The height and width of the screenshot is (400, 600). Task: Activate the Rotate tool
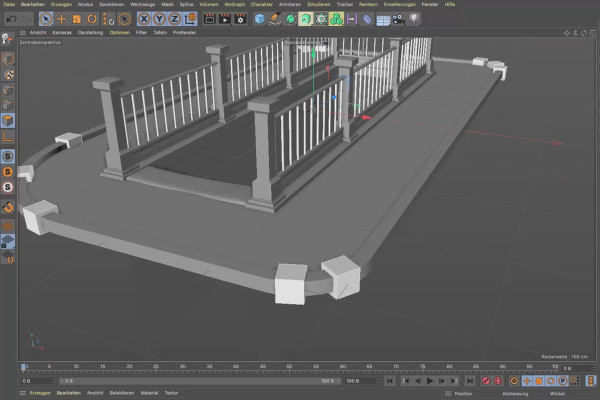pyautogui.click(x=92, y=19)
